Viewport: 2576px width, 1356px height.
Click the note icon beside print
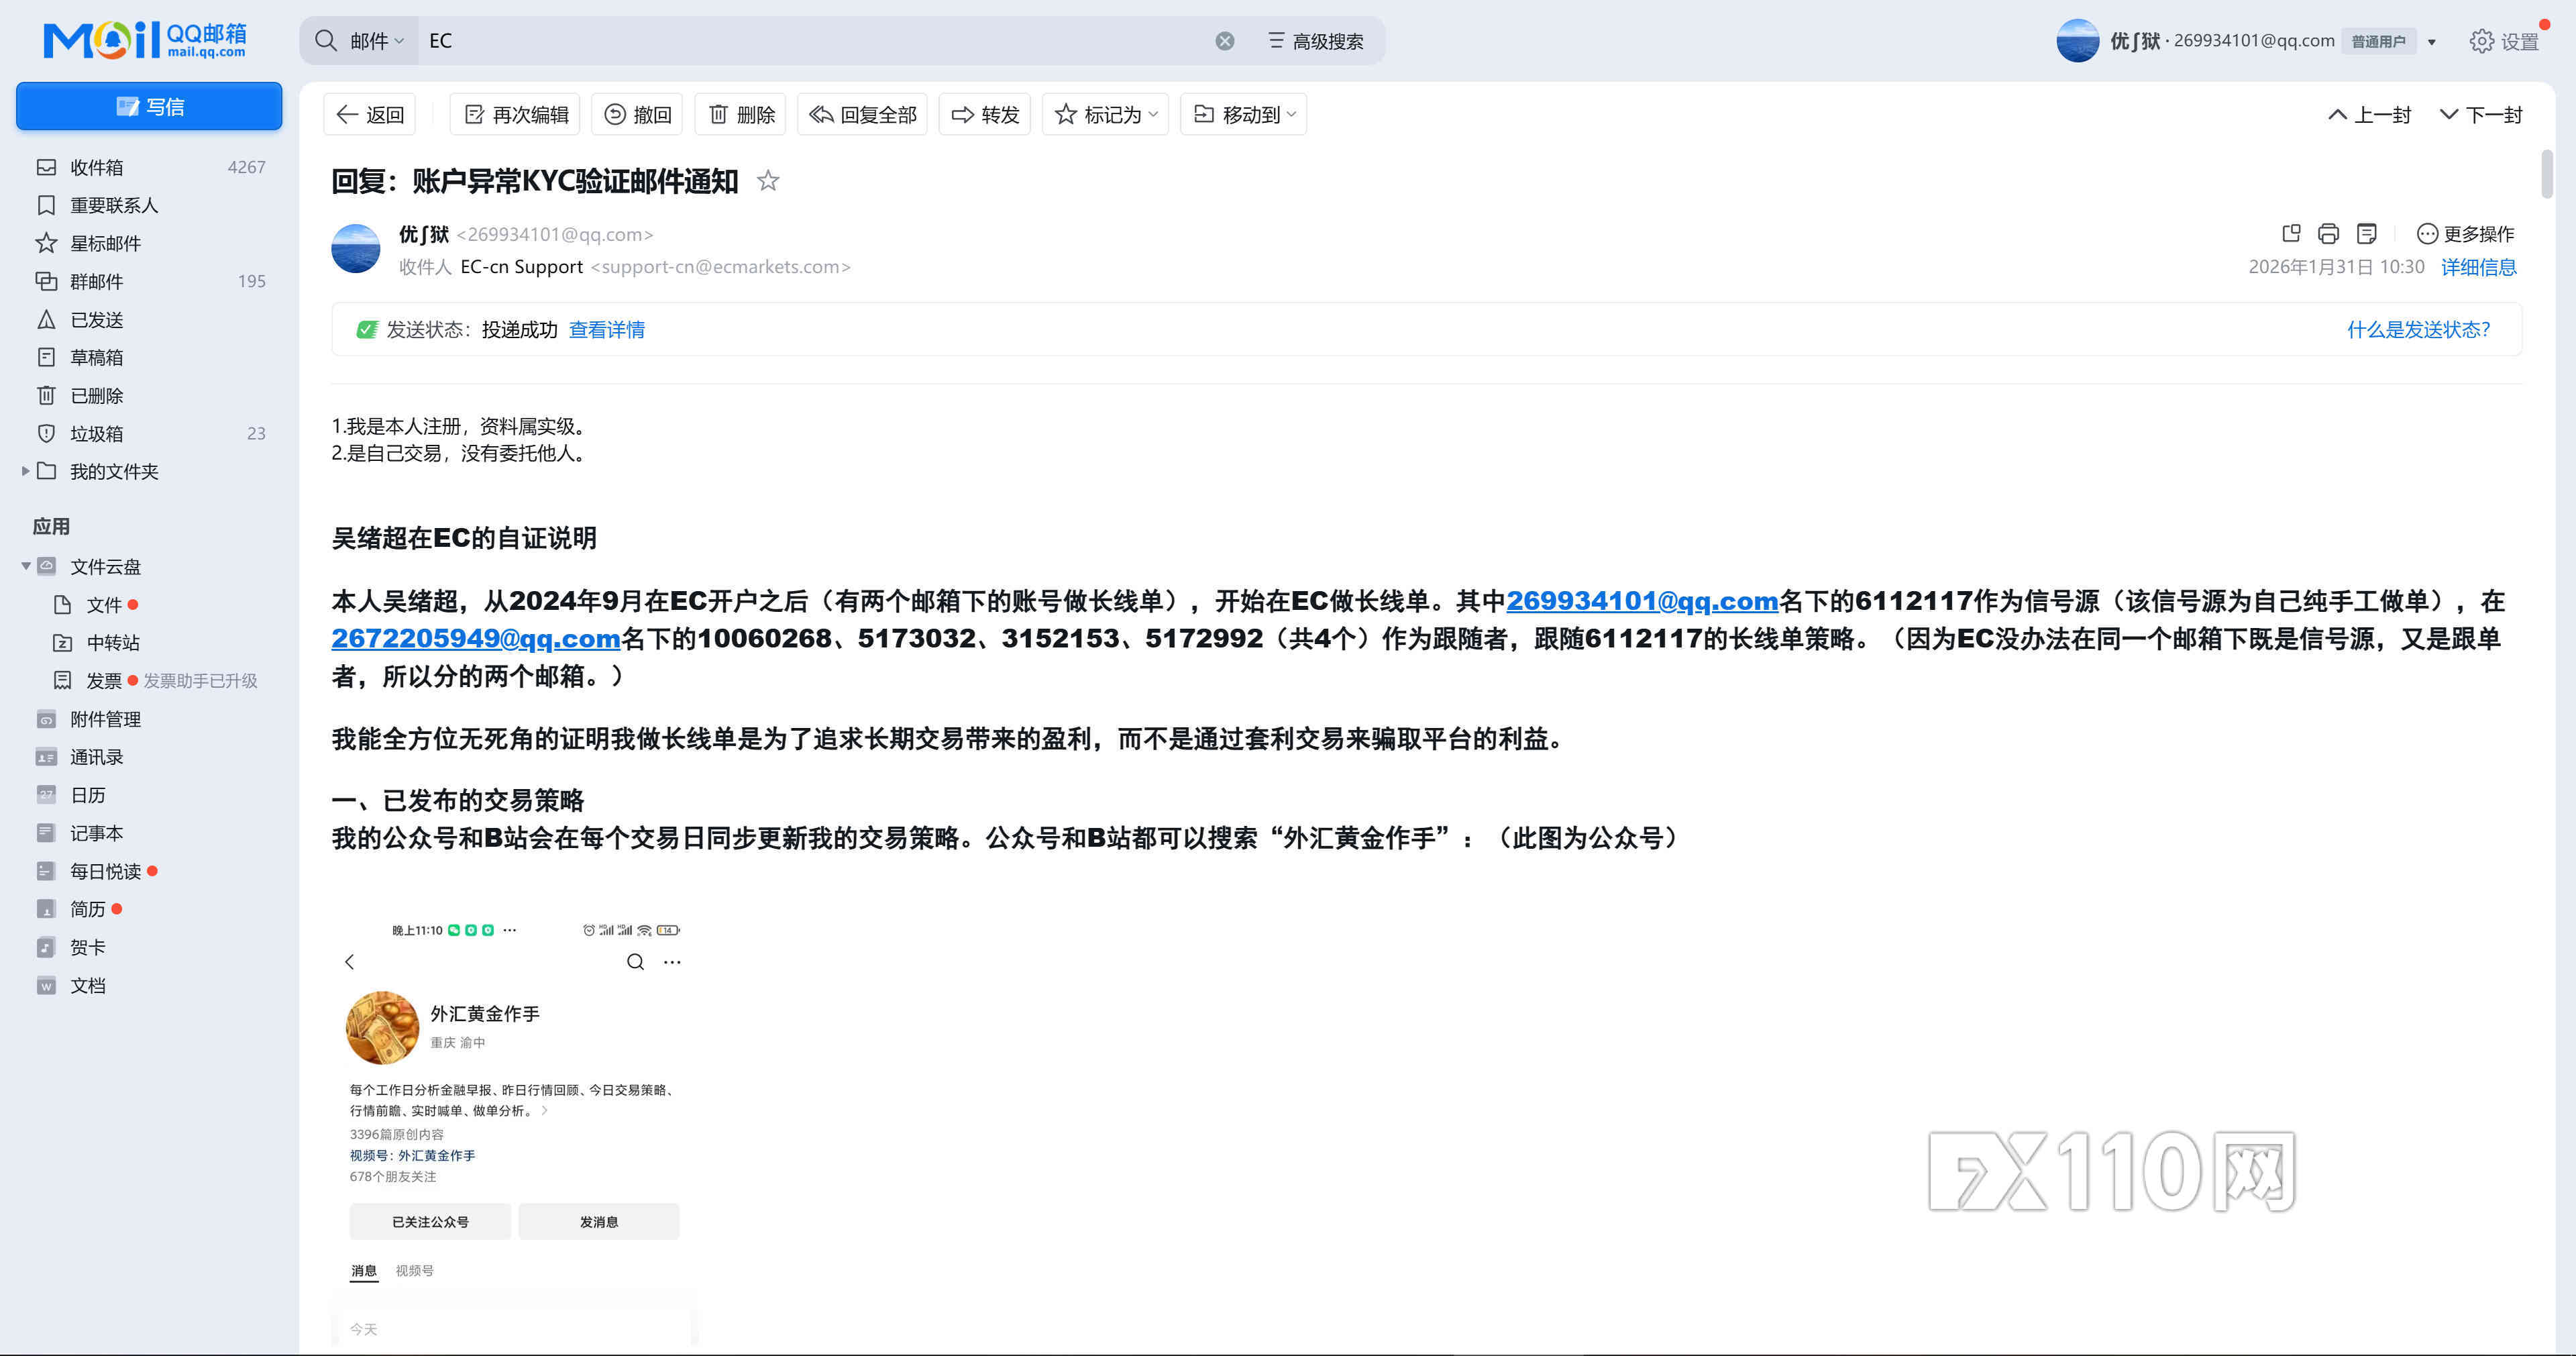(2366, 234)
